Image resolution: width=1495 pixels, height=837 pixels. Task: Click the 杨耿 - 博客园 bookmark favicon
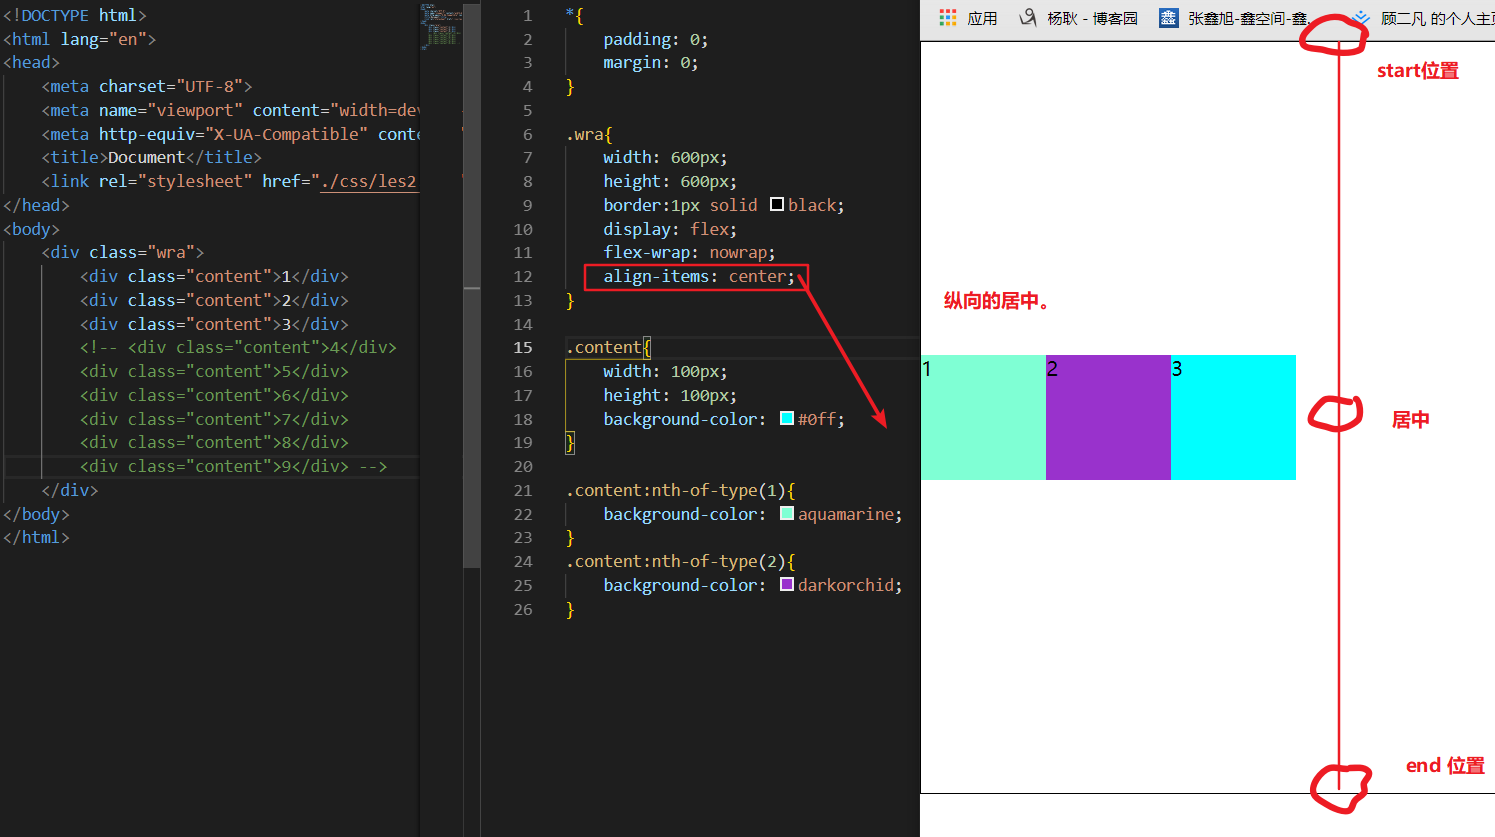1027,18
